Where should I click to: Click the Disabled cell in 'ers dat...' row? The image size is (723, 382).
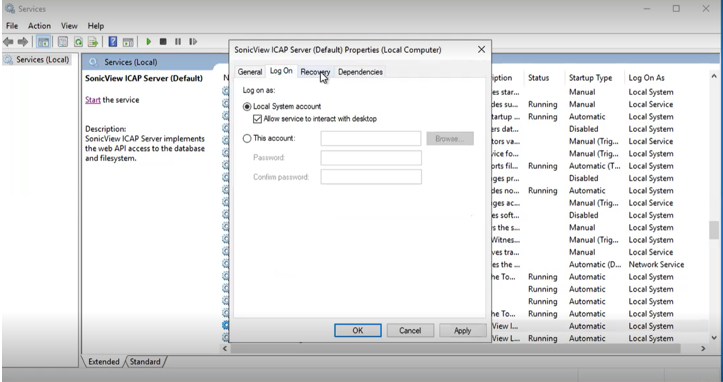(x=583, y=129)
